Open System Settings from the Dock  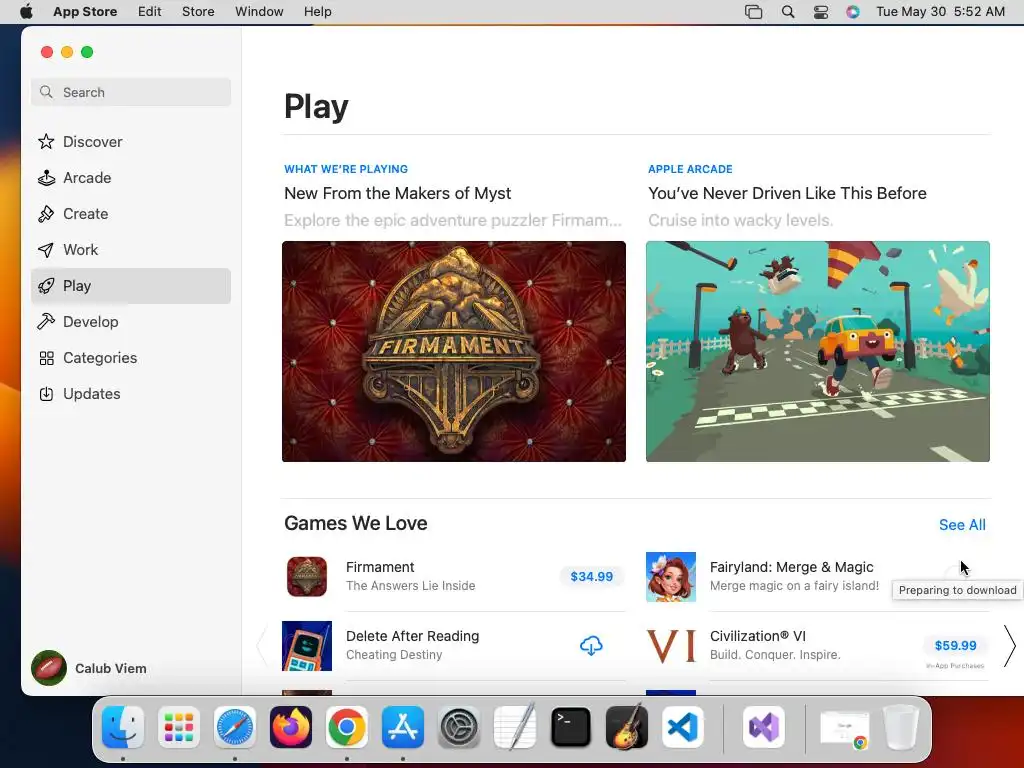458,727
